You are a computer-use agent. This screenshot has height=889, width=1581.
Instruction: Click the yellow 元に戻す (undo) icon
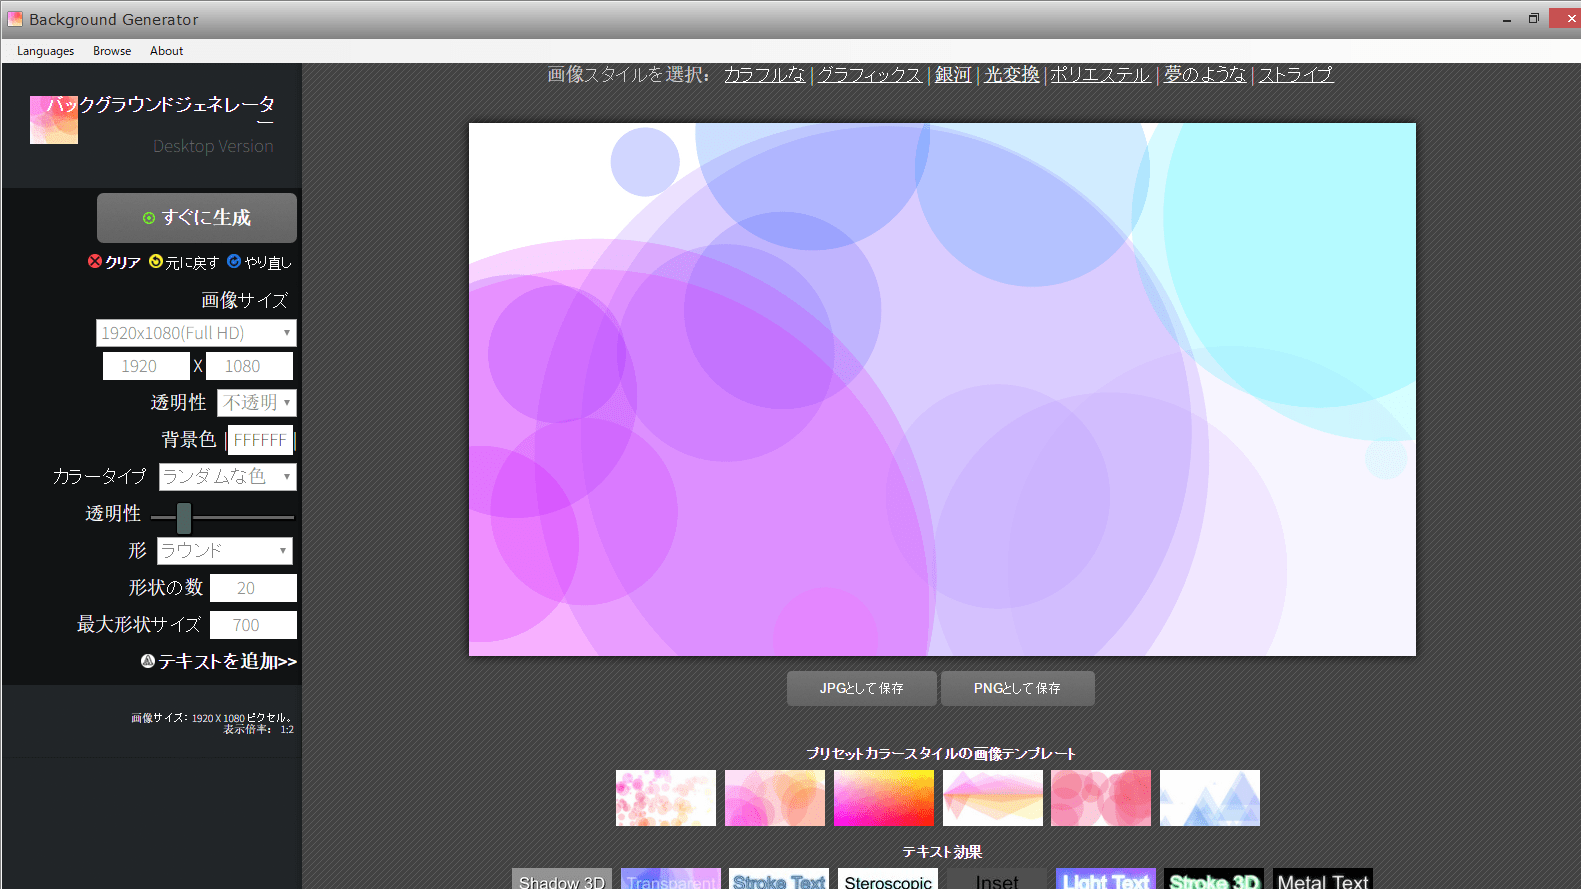tap(156, 261)
